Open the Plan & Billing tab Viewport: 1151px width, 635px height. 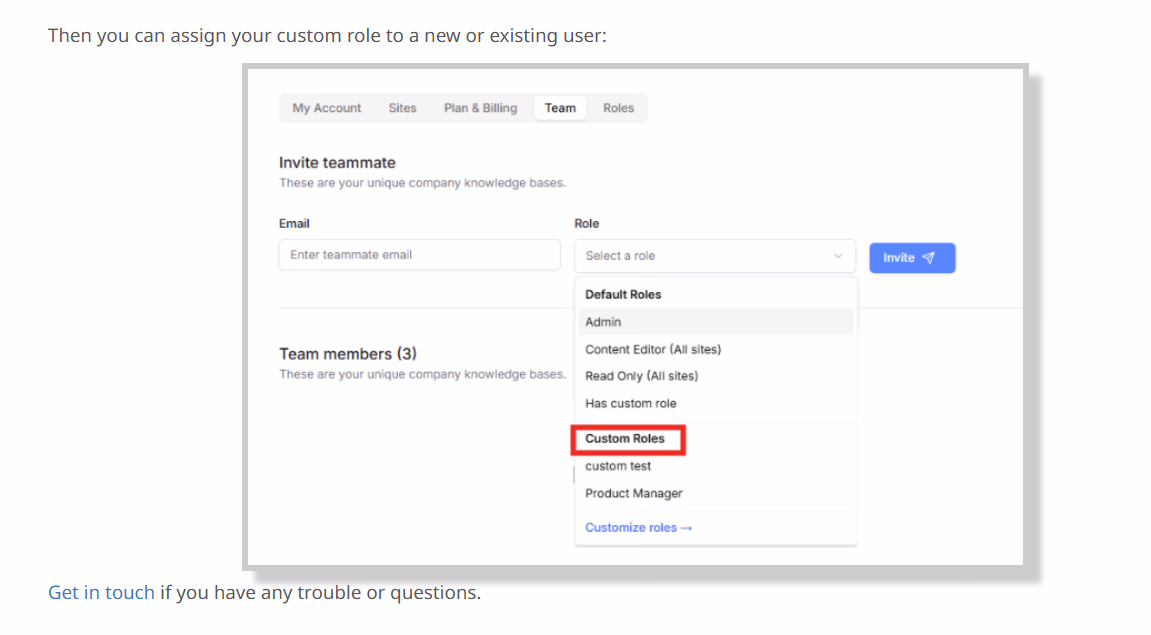(x=480, y=108)
